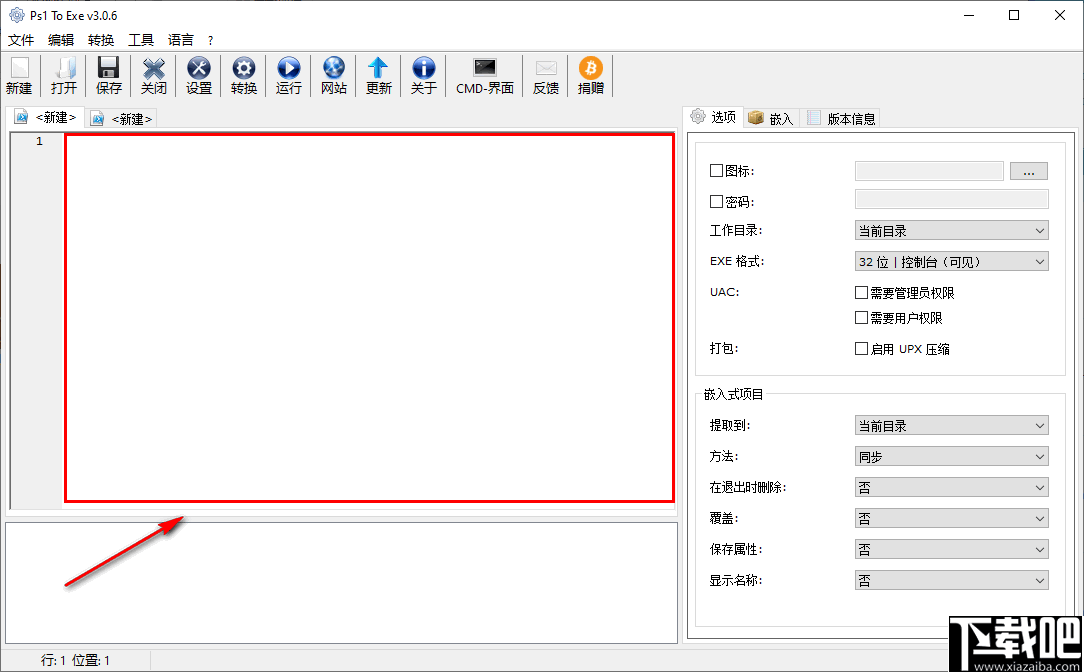Check 需要管理员权限 for admin rights
This screenshot has height=672, width=1084.
point(861,292)
